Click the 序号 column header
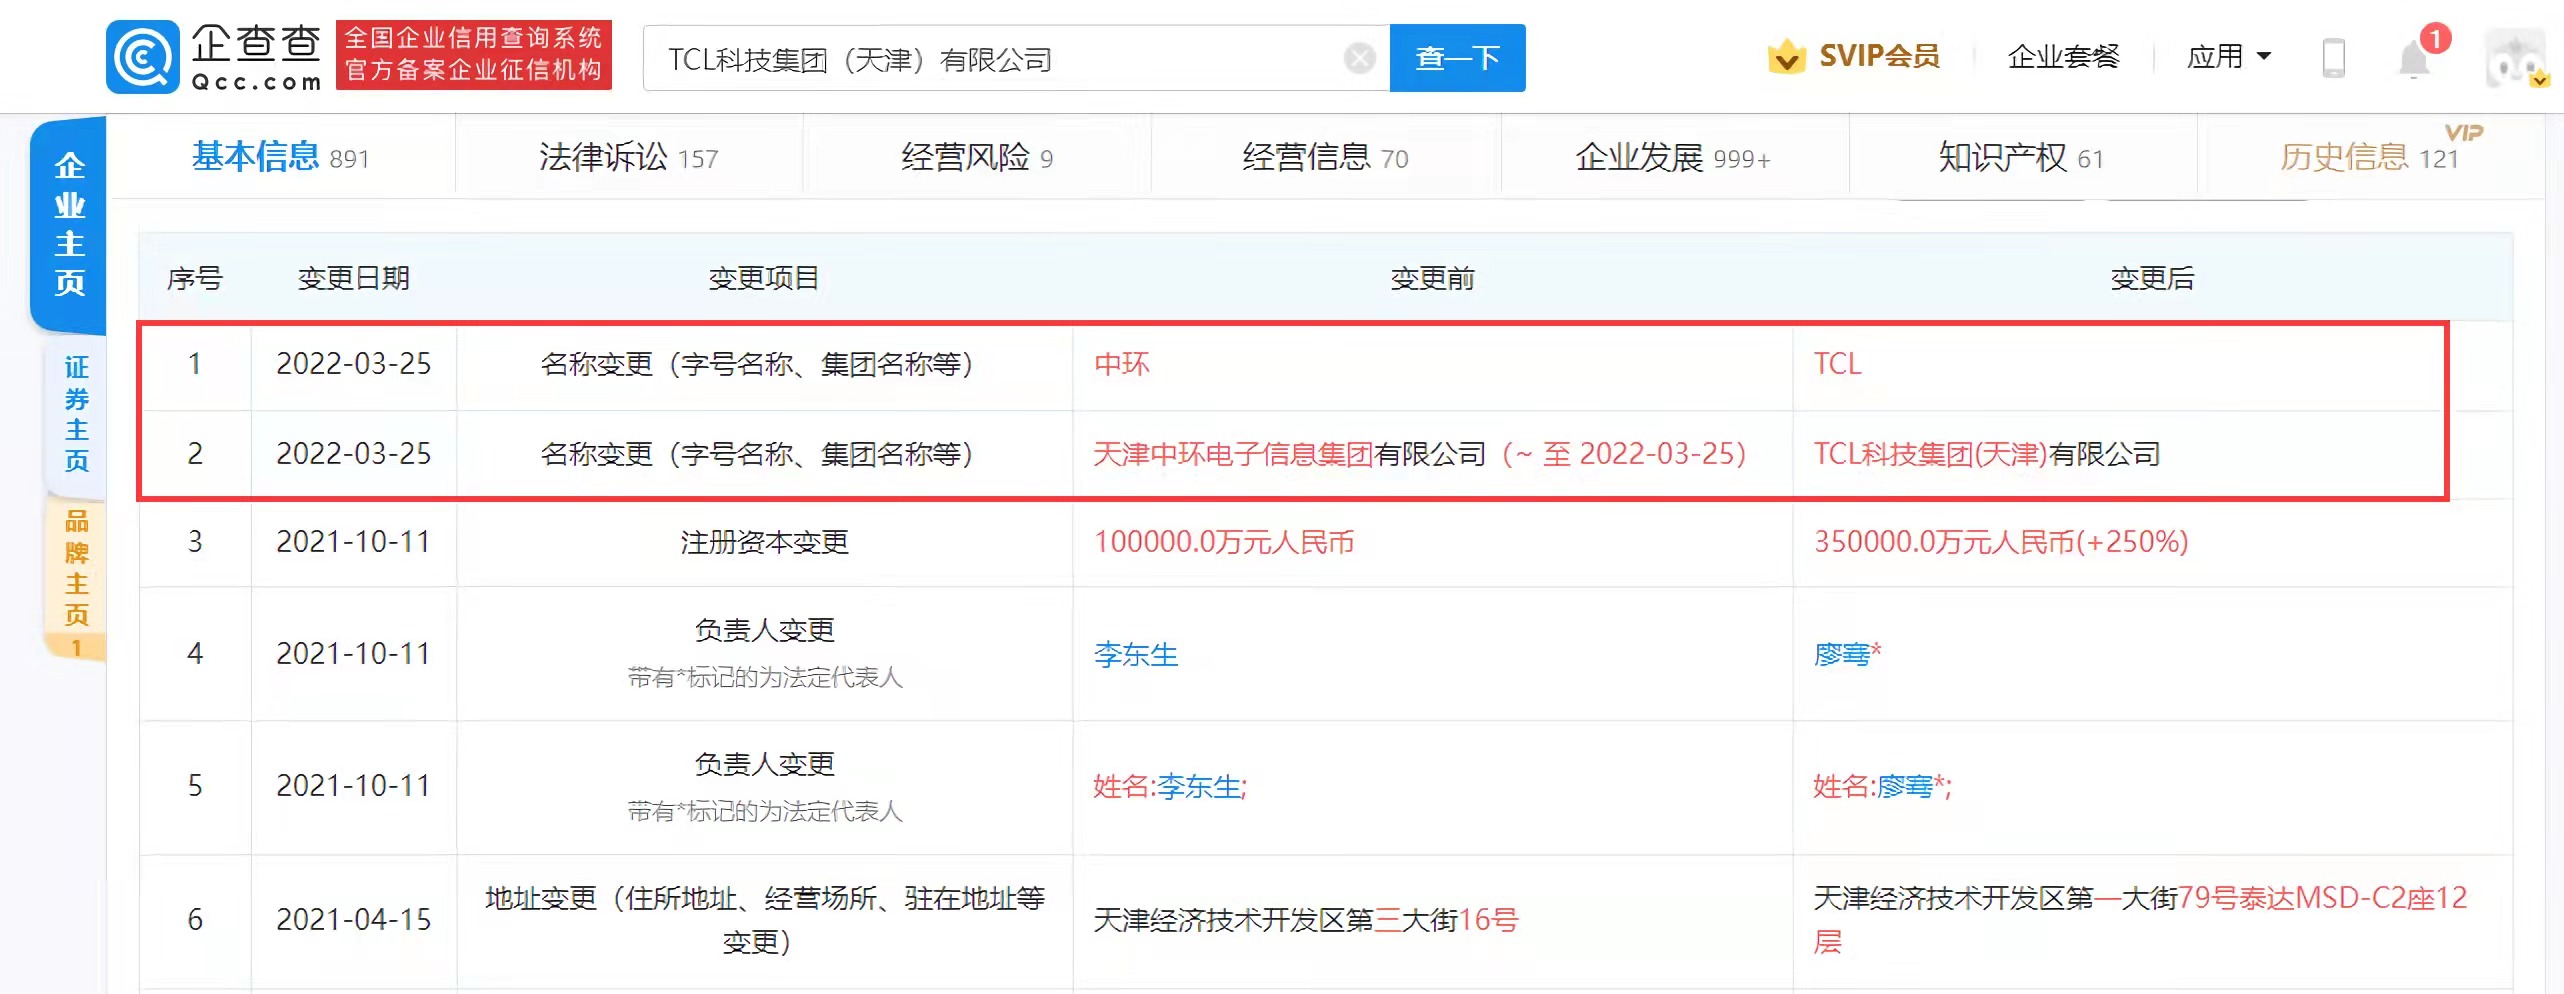 (x=195, y=278)
